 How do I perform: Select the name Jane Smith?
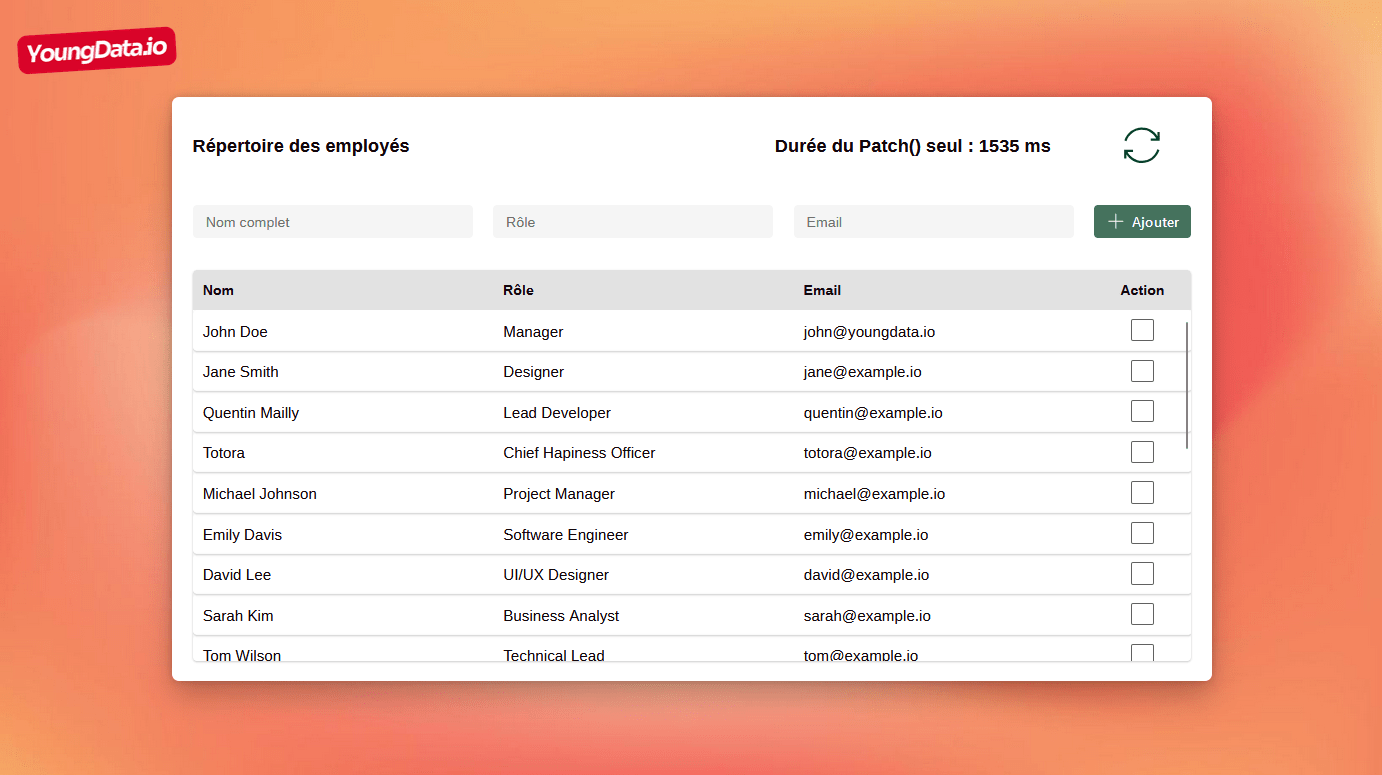click(x=241, y=372)
